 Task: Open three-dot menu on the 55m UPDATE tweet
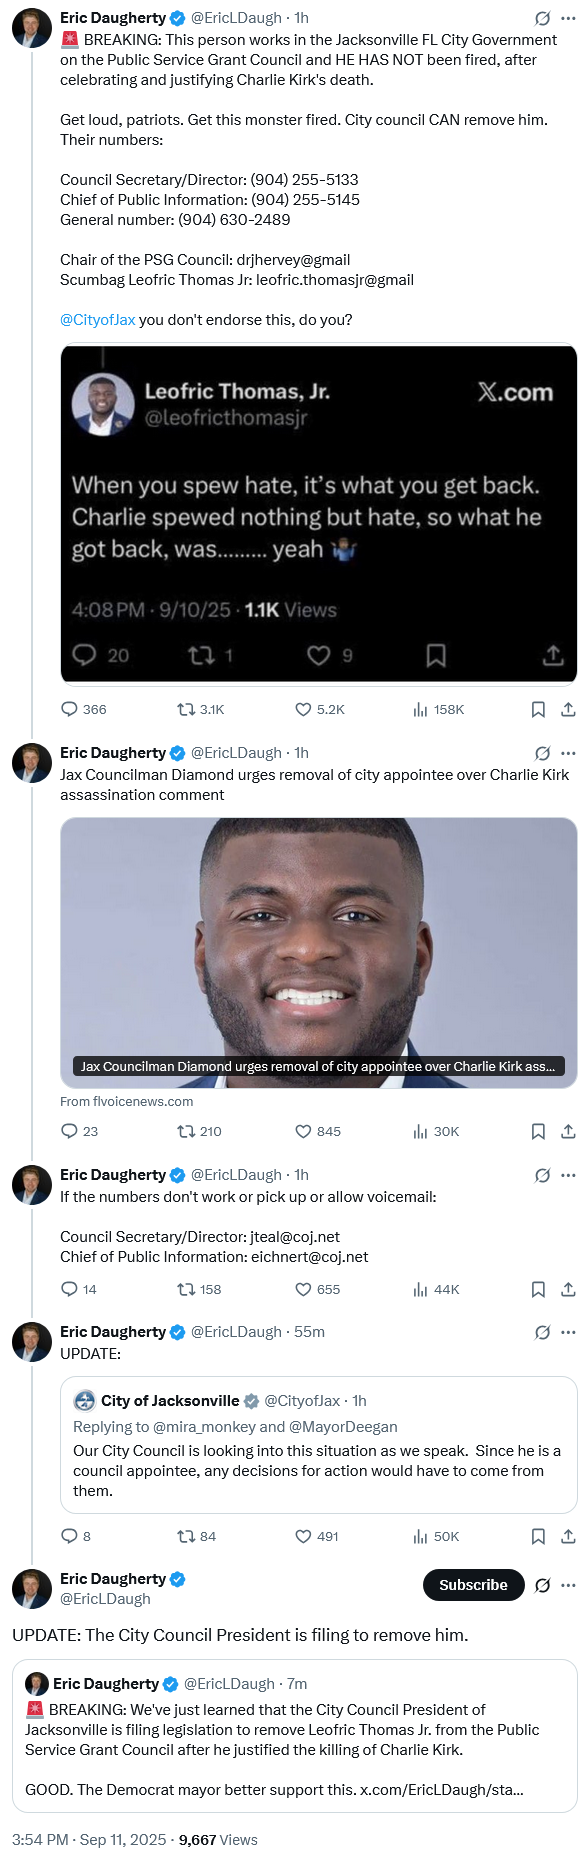(x=568, y=1332)
